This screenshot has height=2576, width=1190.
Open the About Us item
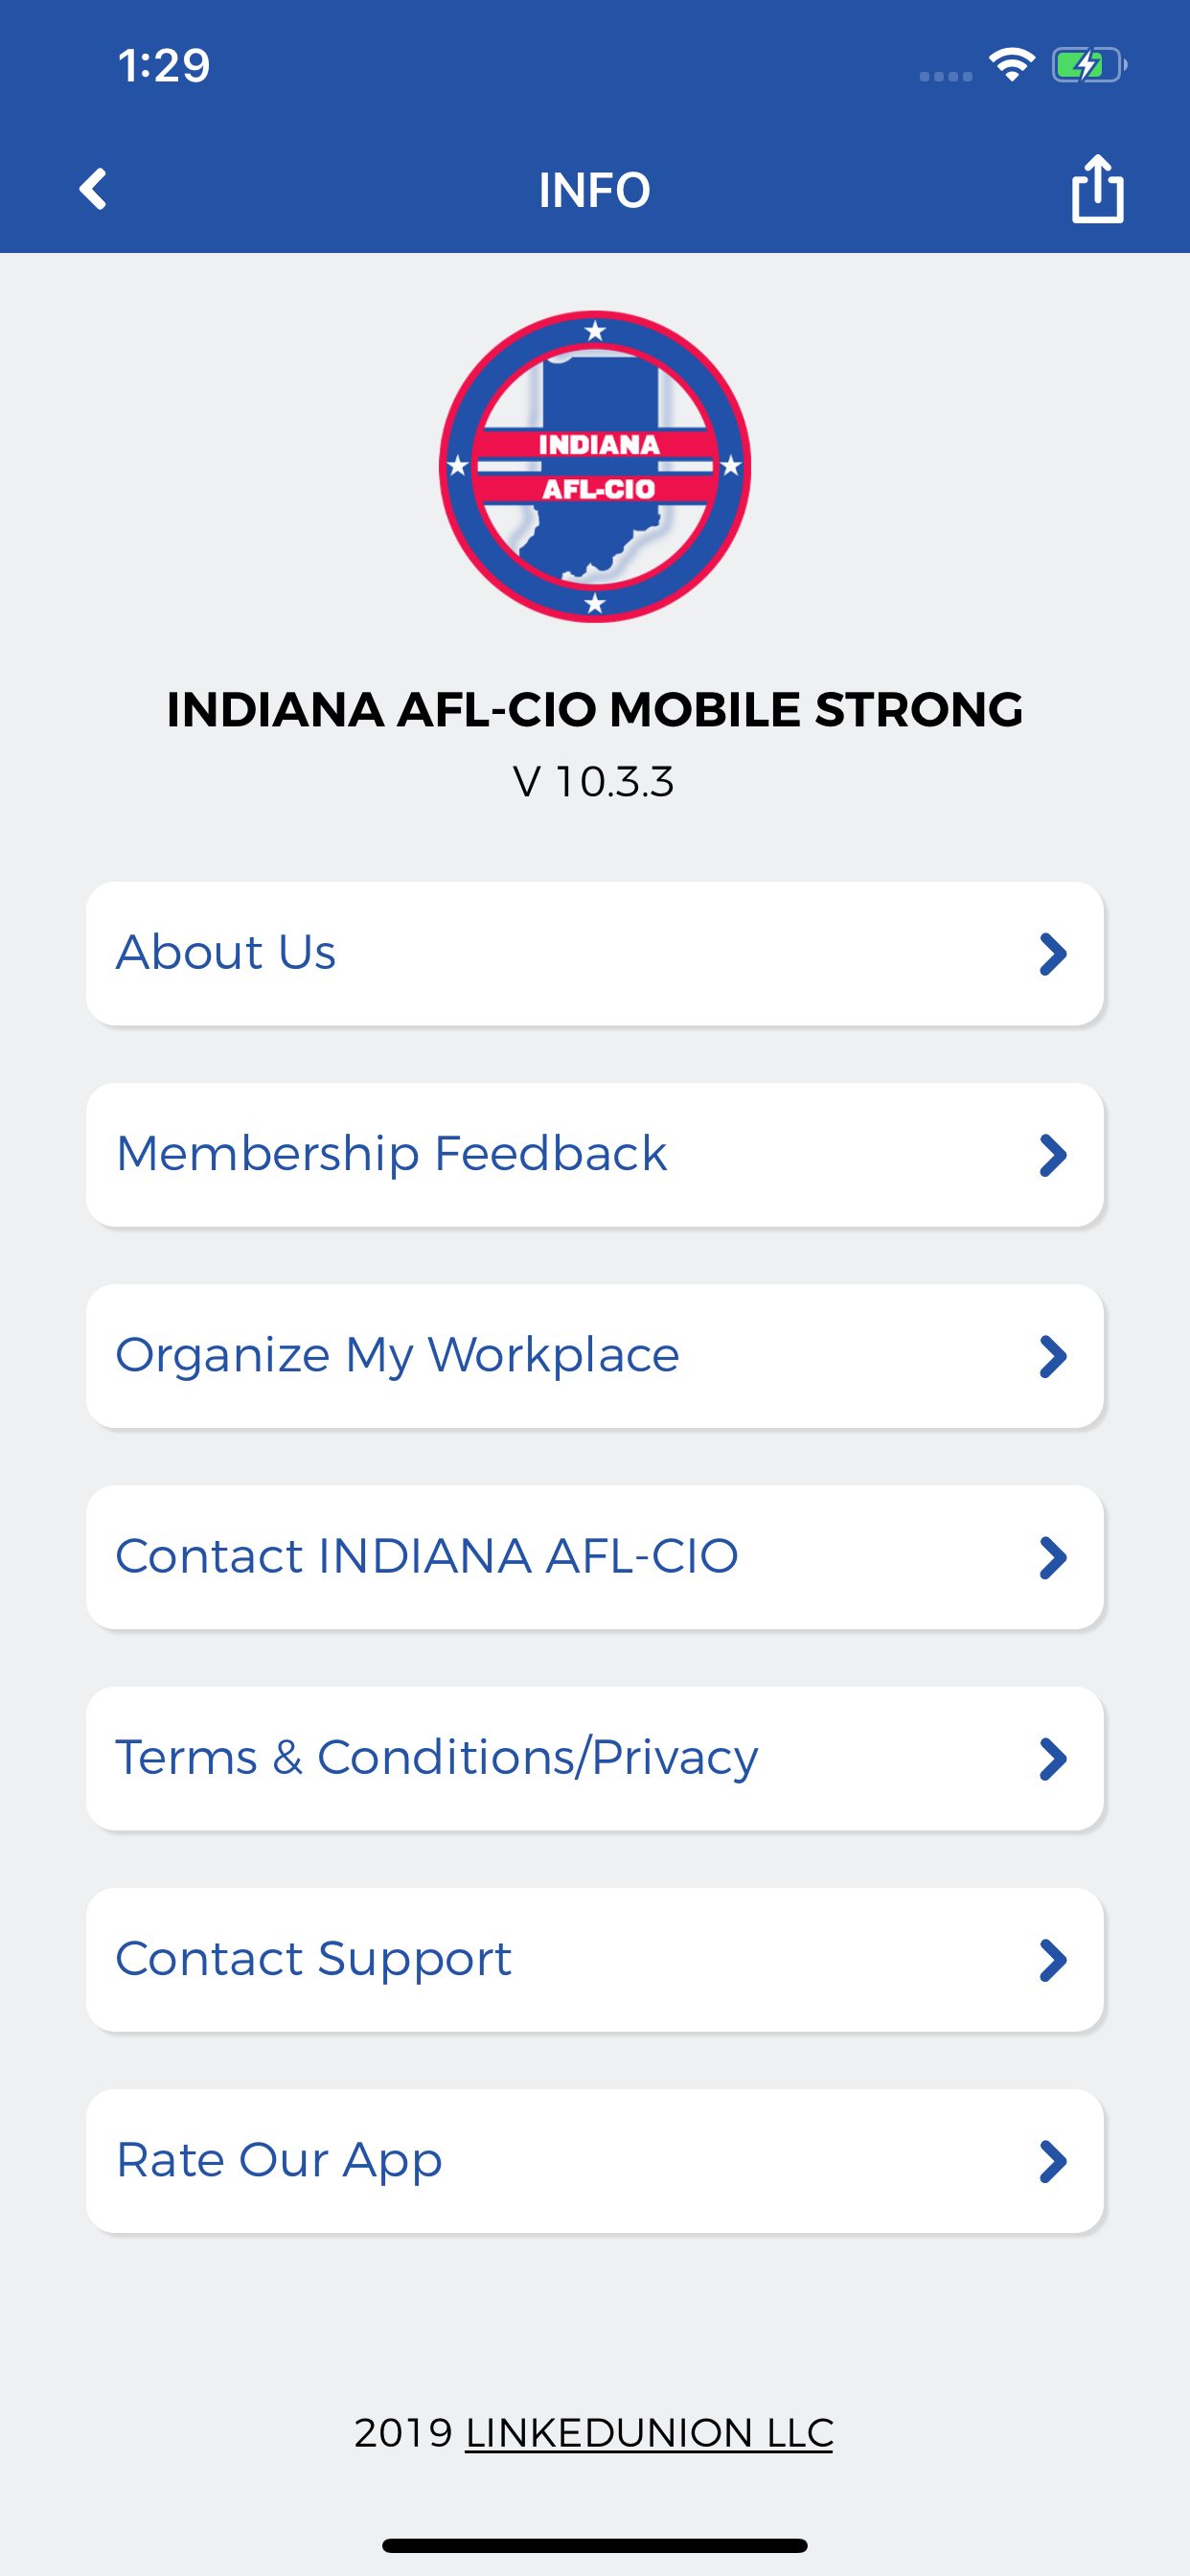pyautogui.click(x=595, y=953)
